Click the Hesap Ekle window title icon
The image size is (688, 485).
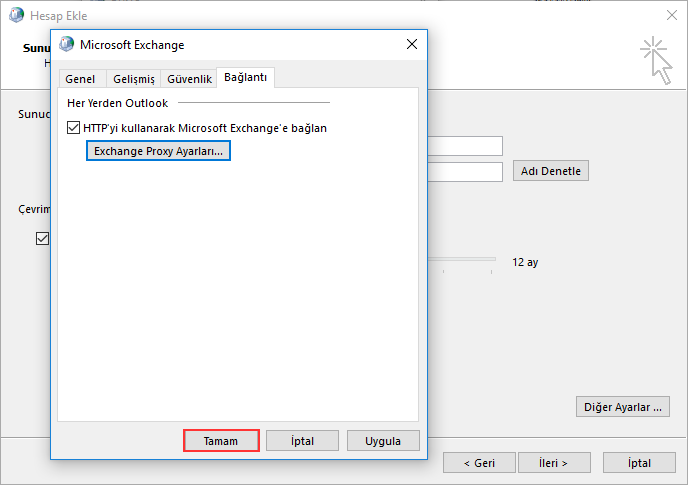pyautogui.click(x=16, y=14)
